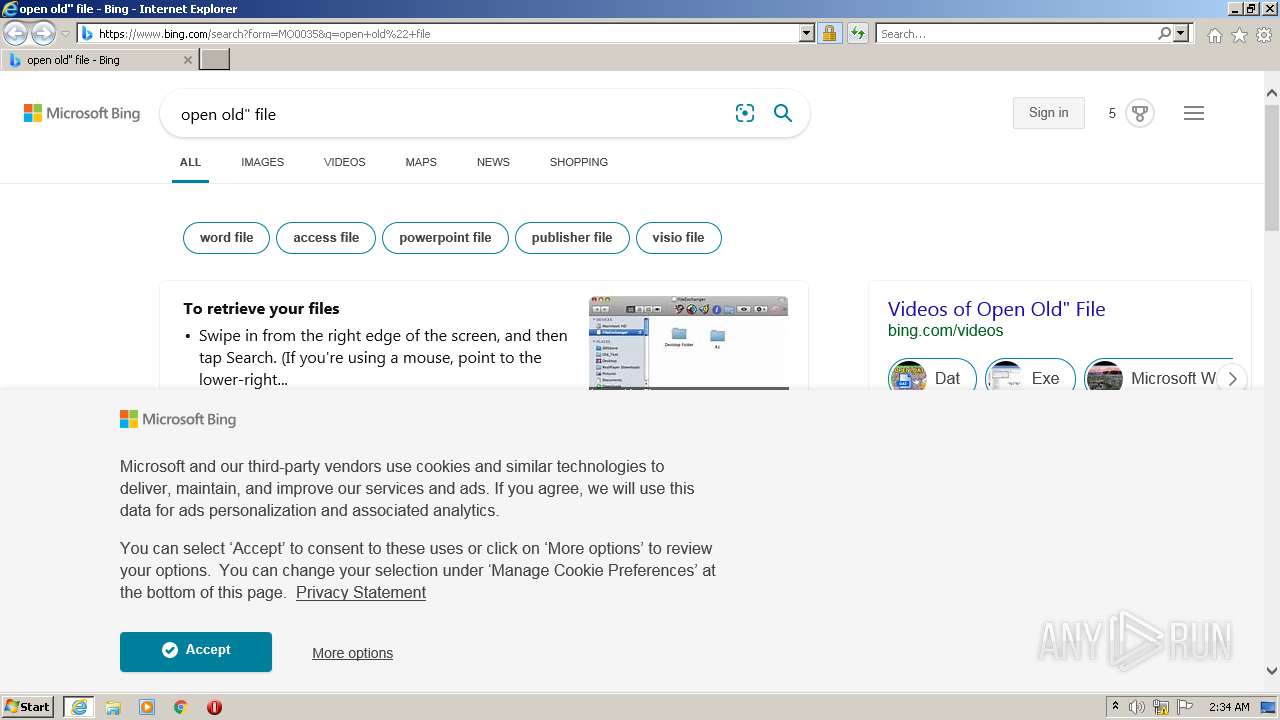Open the Tools gear icon
This screenshot has height=720, width=1280.
pyautogui.click(x=1264, y=35)
